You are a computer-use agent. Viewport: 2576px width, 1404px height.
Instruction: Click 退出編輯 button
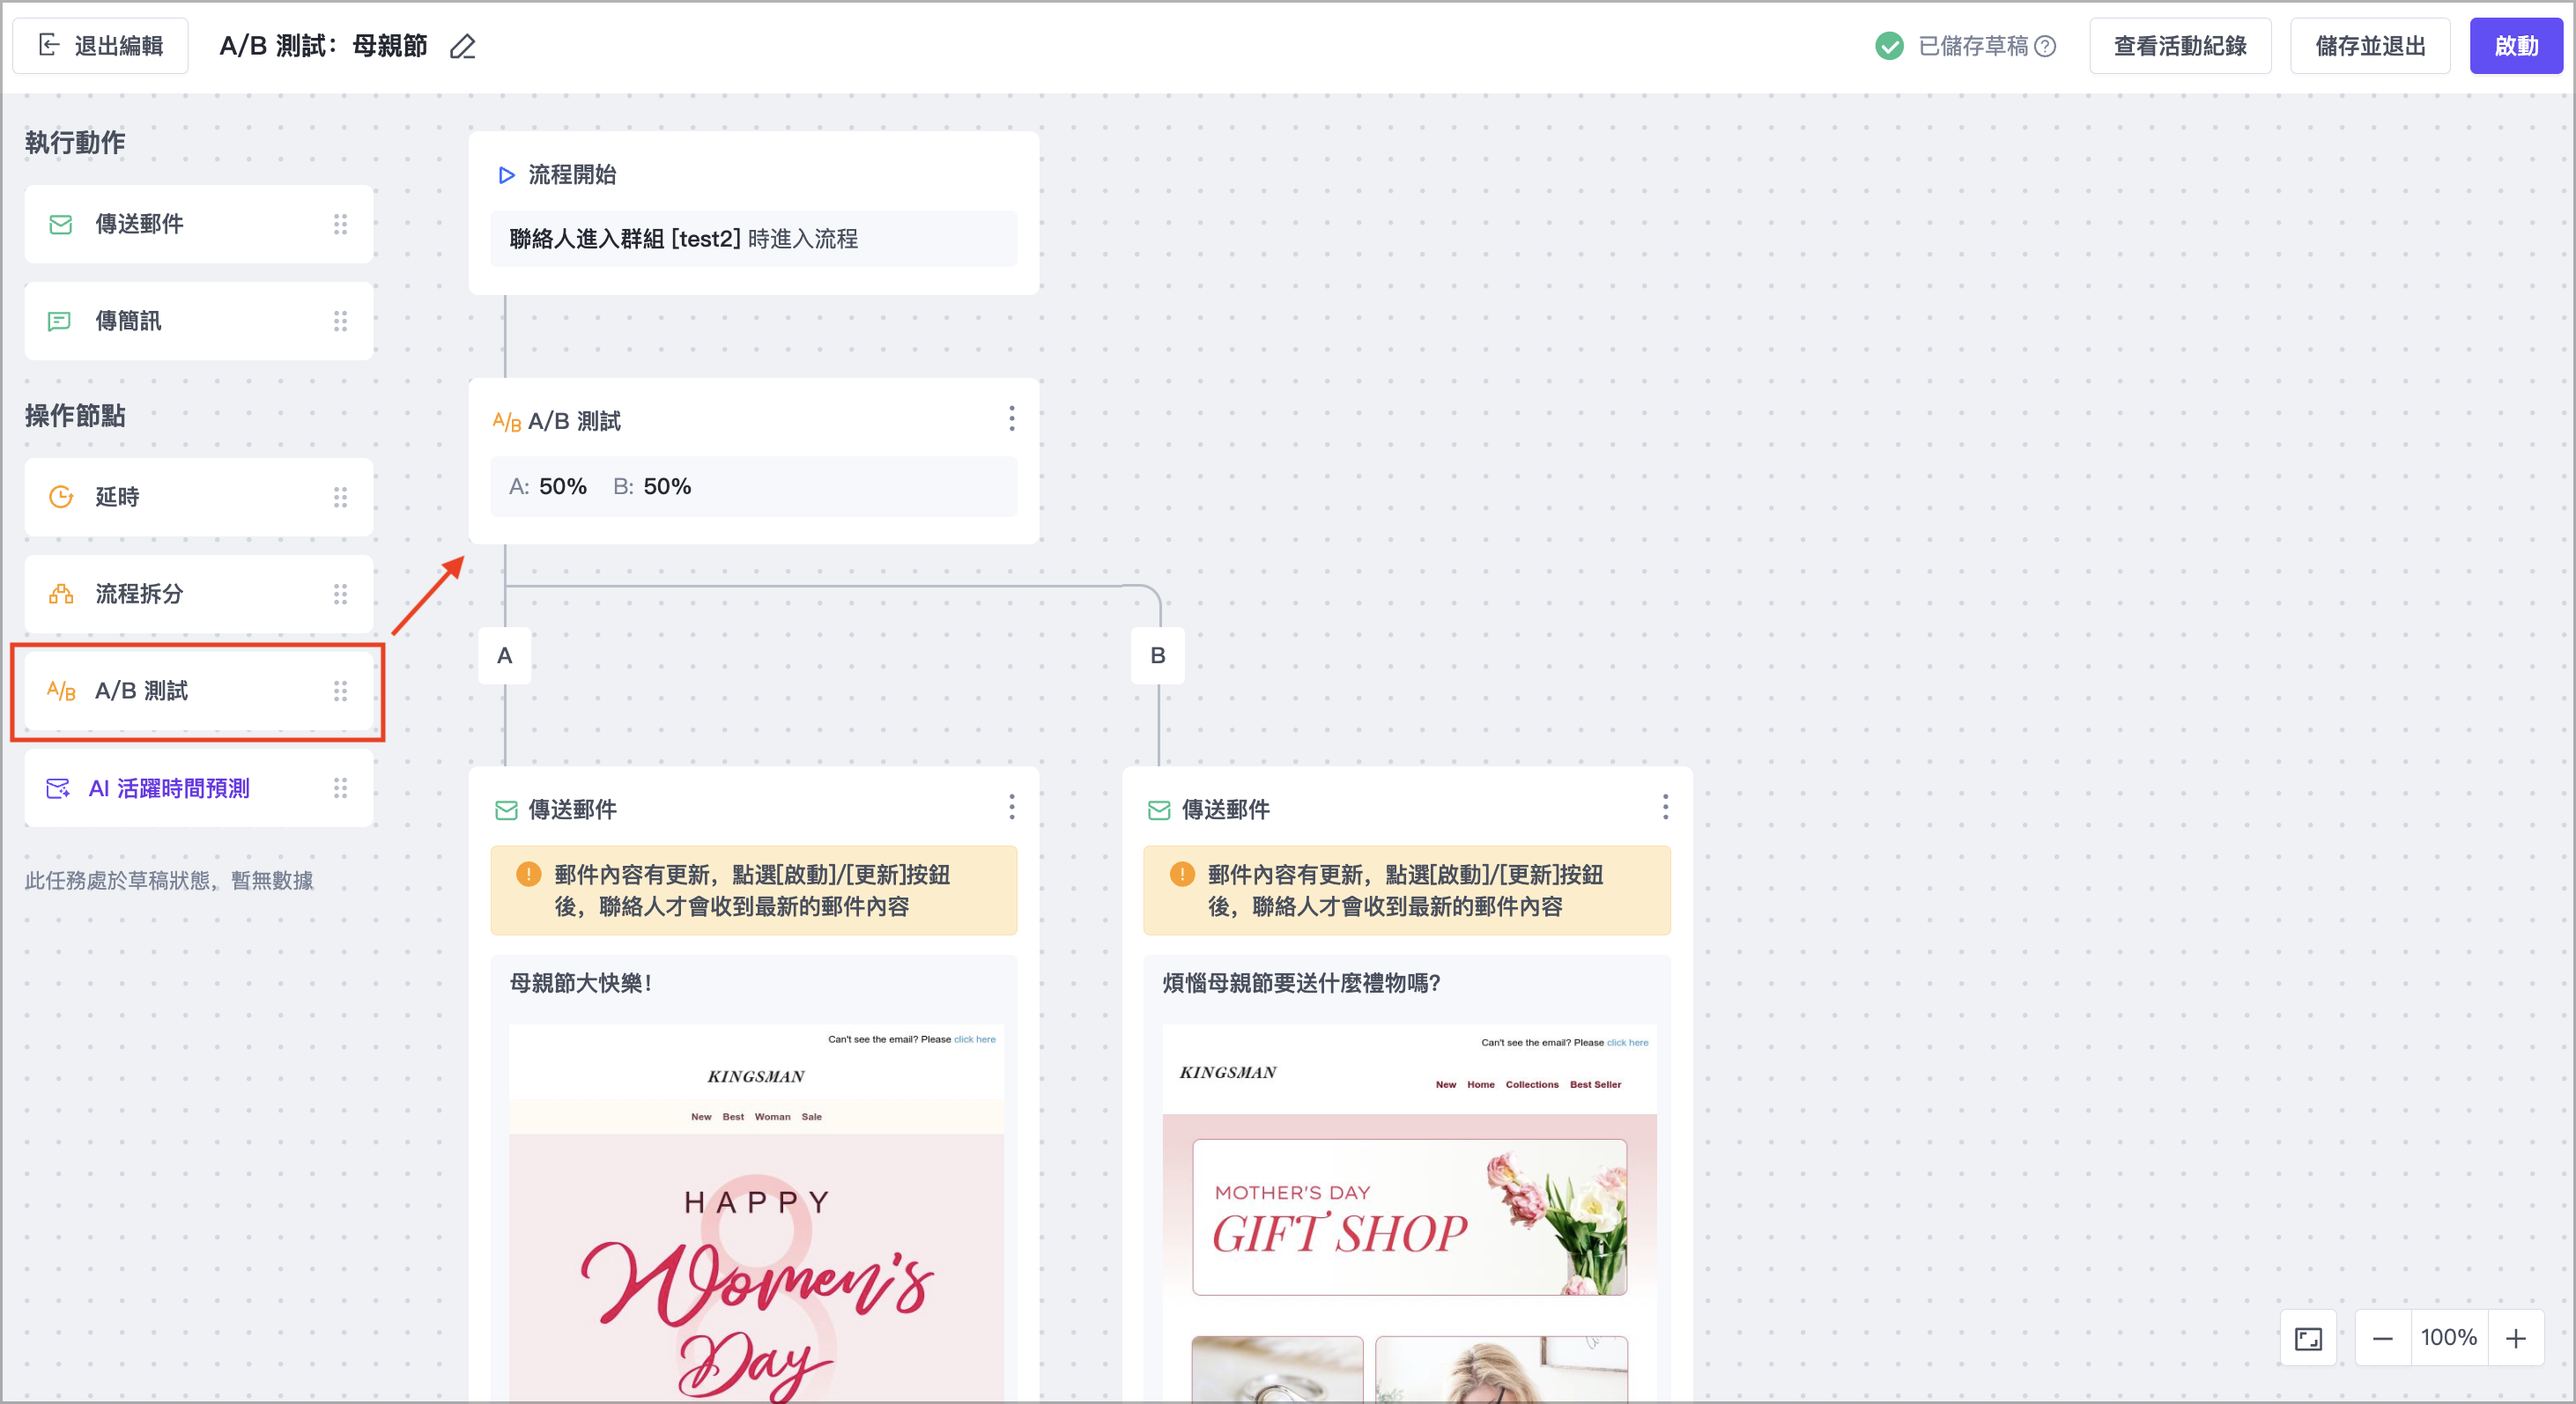click(x=100, y=46)
